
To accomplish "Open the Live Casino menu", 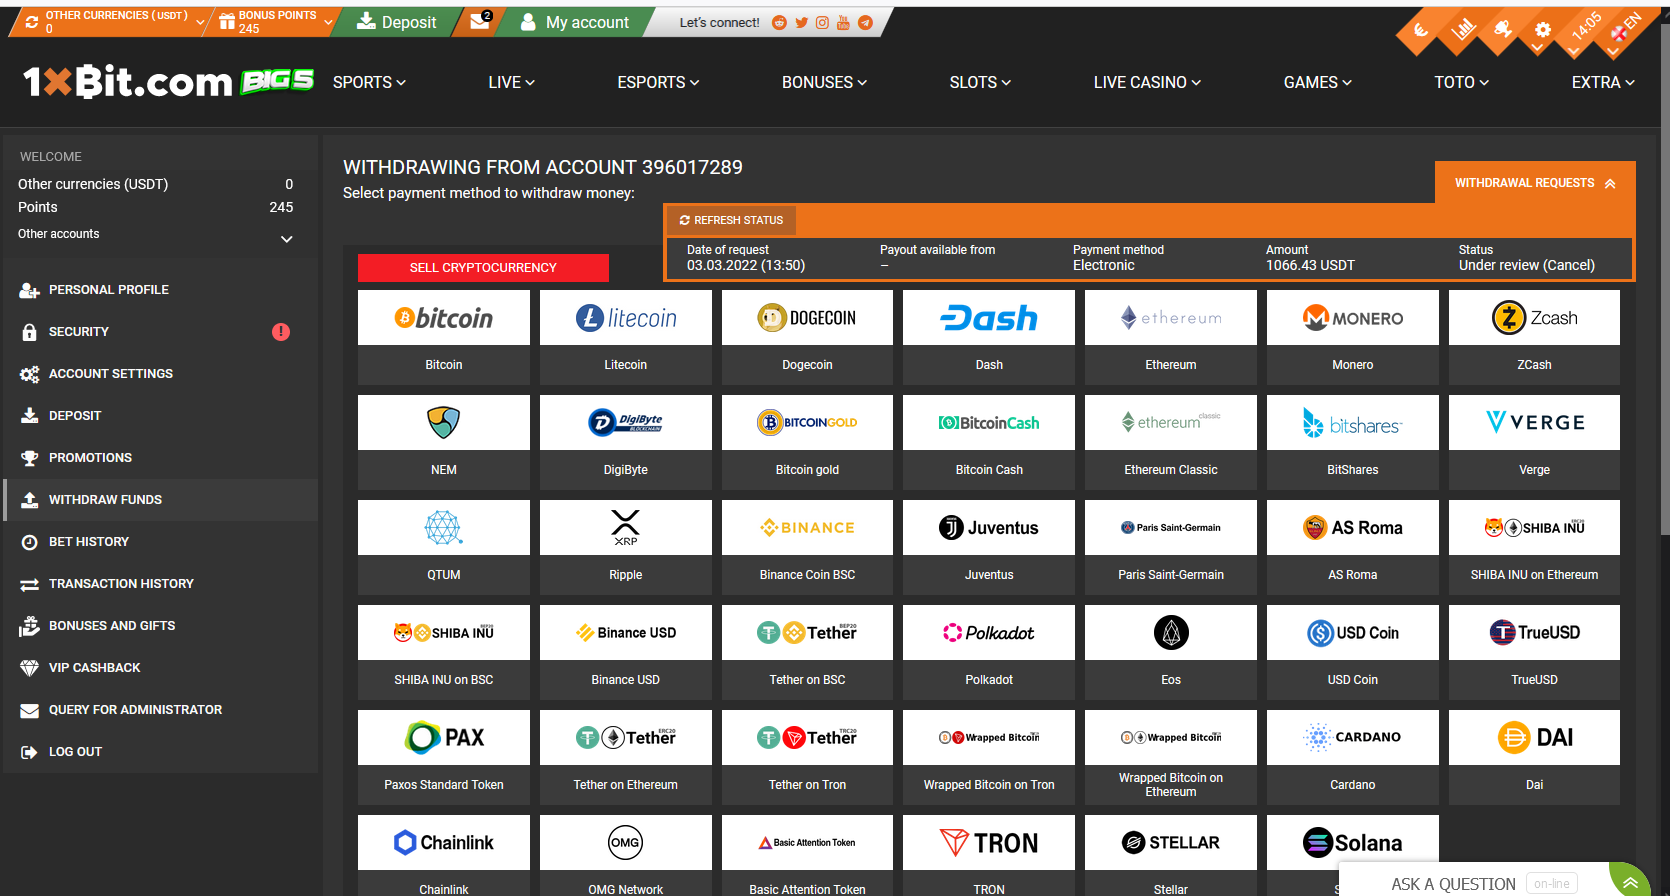I will [1147, 83].
